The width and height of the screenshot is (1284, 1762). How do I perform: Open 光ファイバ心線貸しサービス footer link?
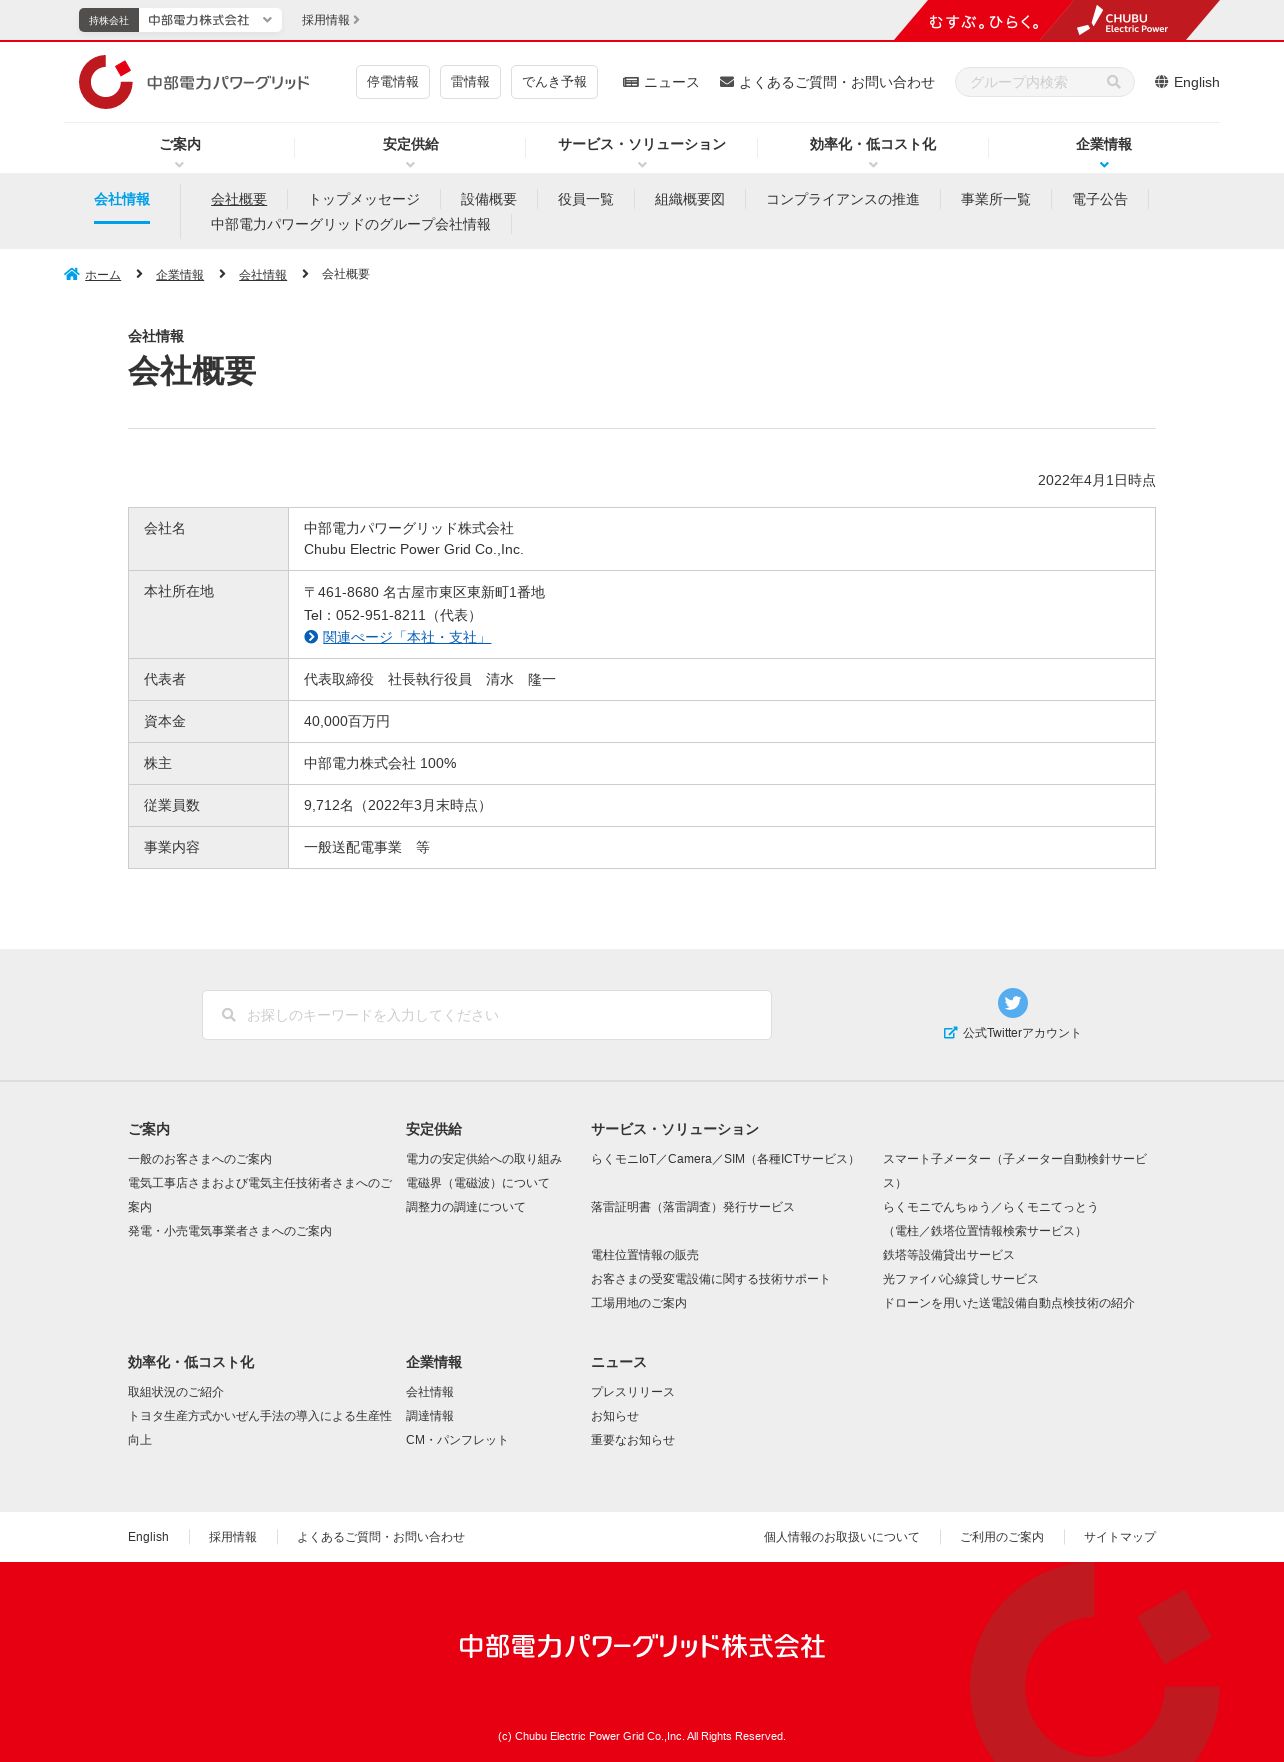[x=961, y=1279]
